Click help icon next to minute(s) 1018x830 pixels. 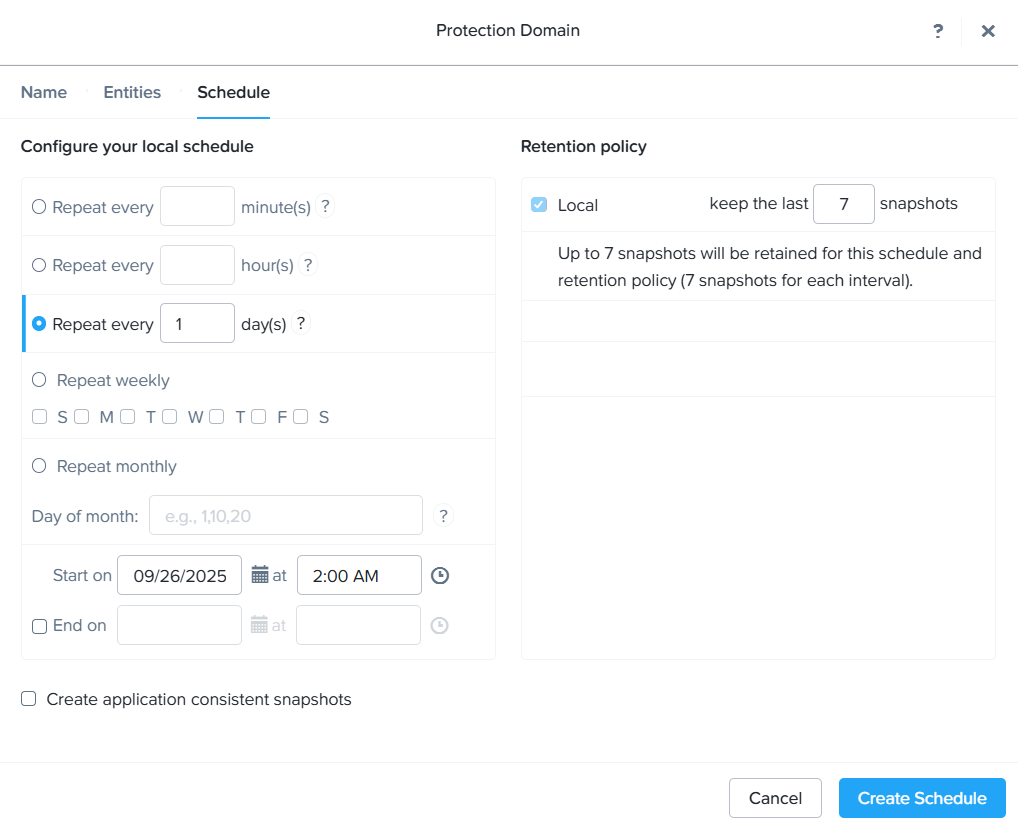(x=325, y=207)
